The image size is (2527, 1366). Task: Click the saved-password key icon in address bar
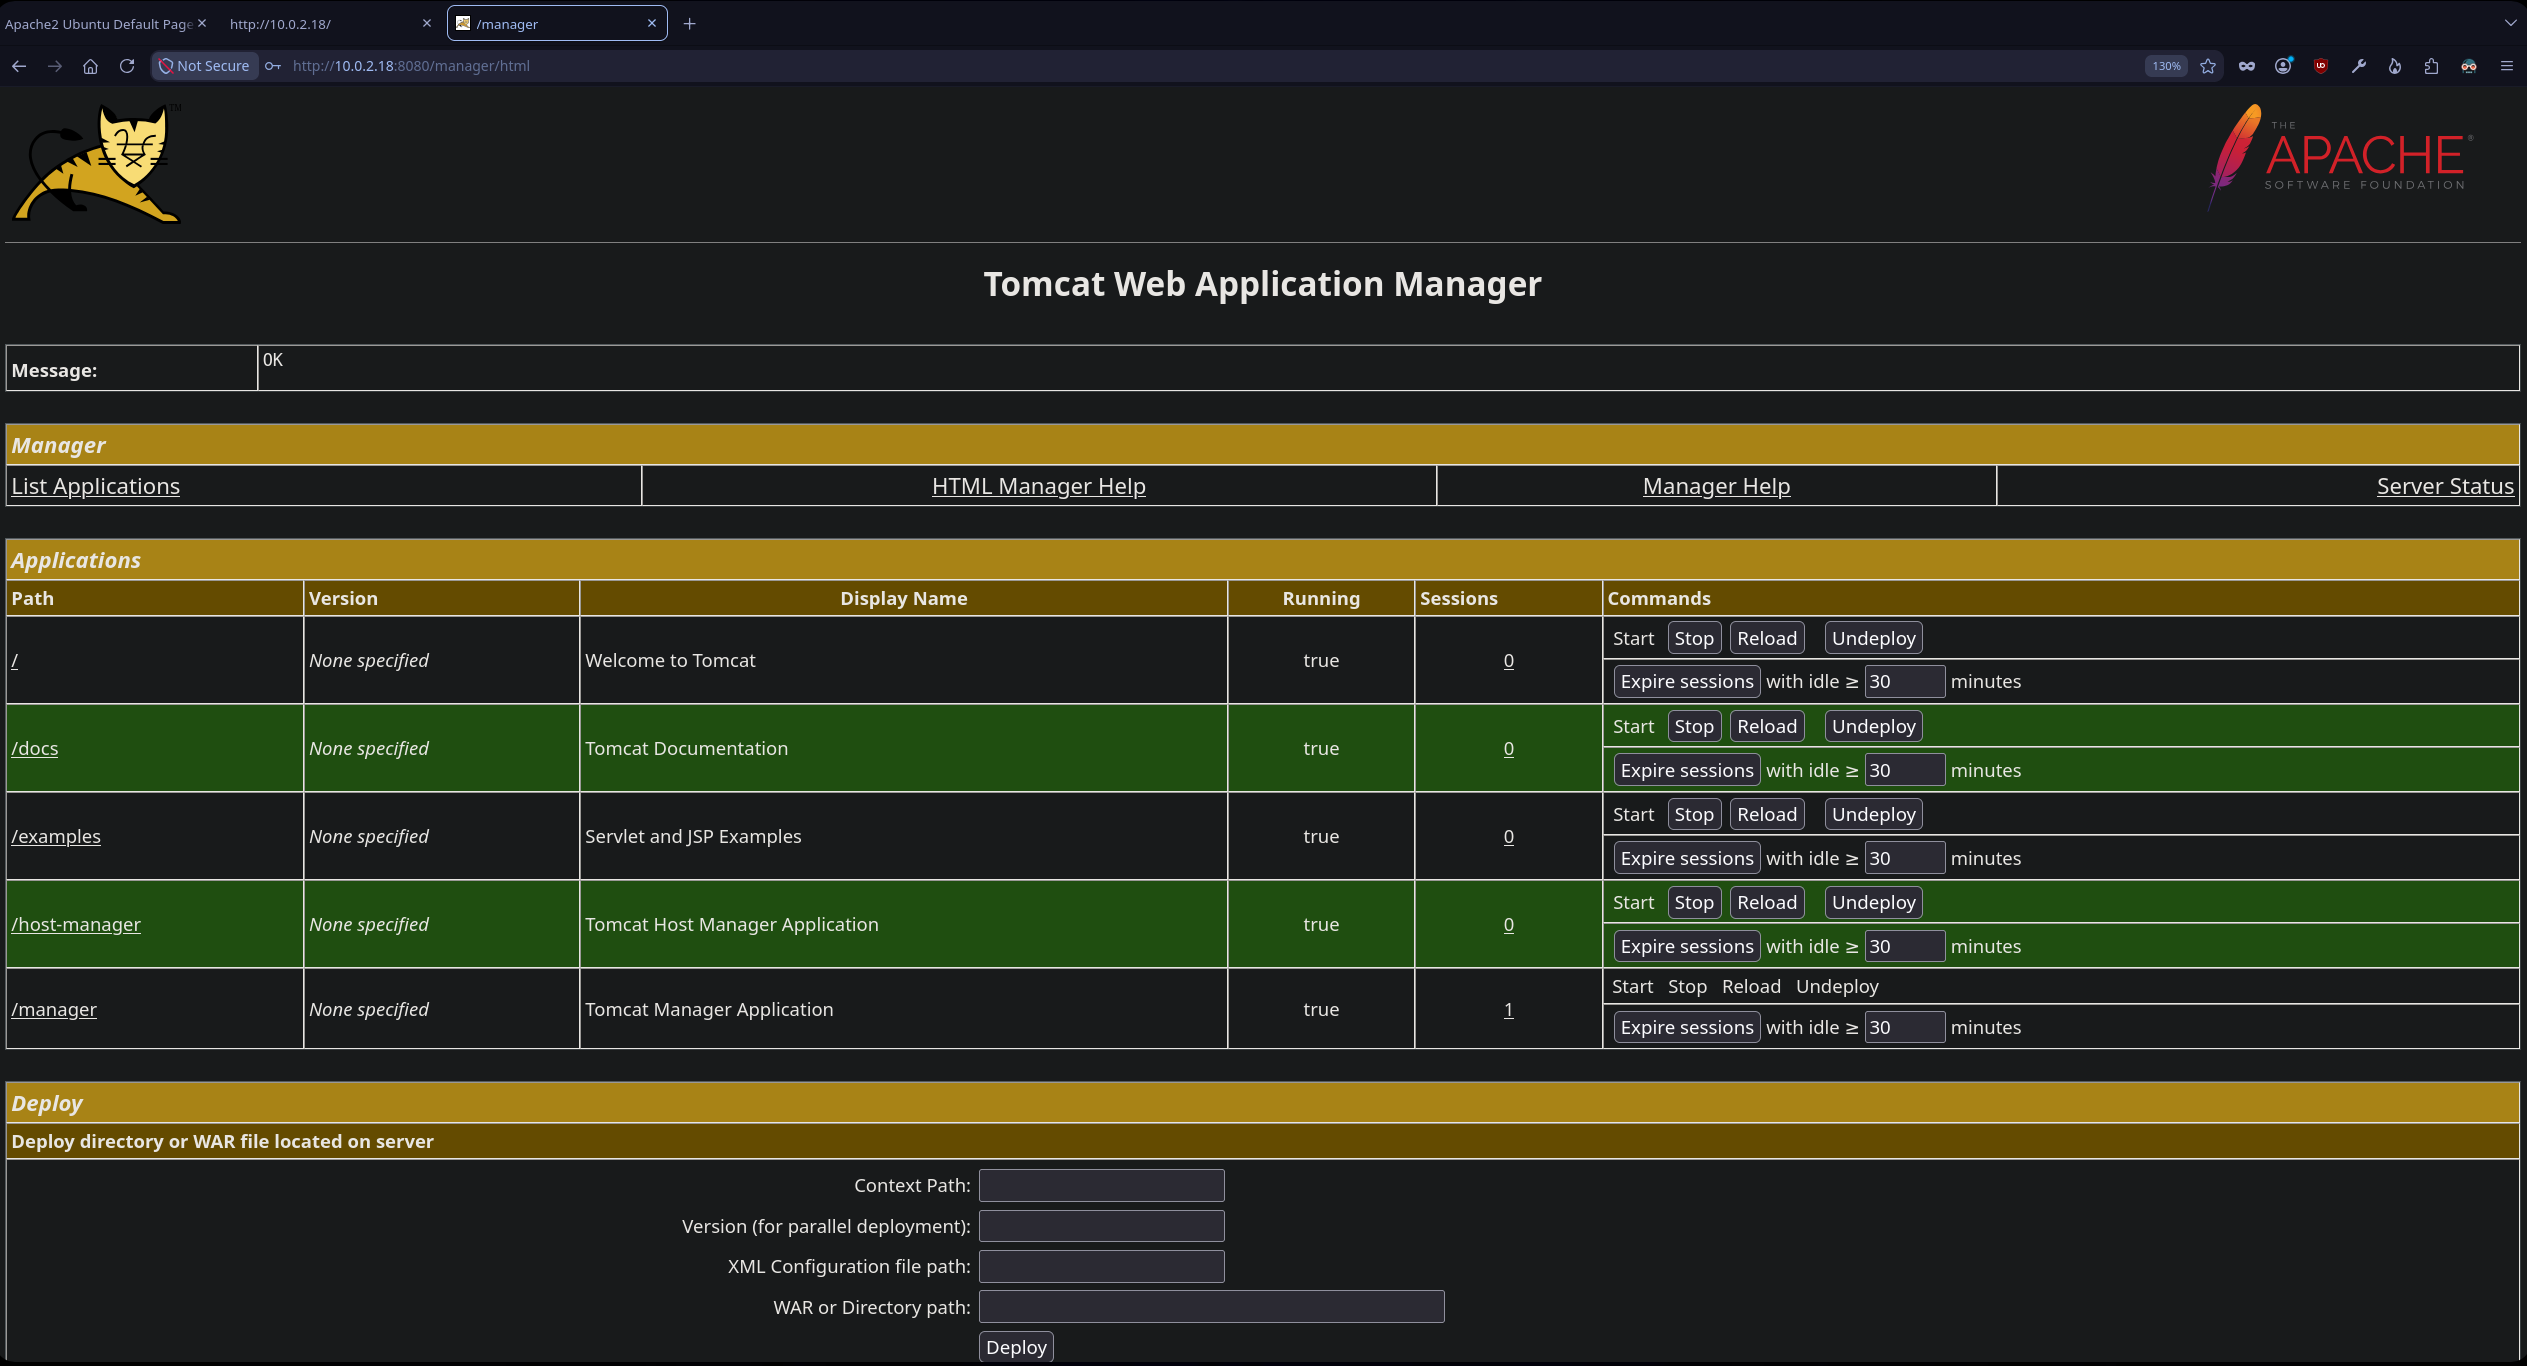(x=272, y=66)
